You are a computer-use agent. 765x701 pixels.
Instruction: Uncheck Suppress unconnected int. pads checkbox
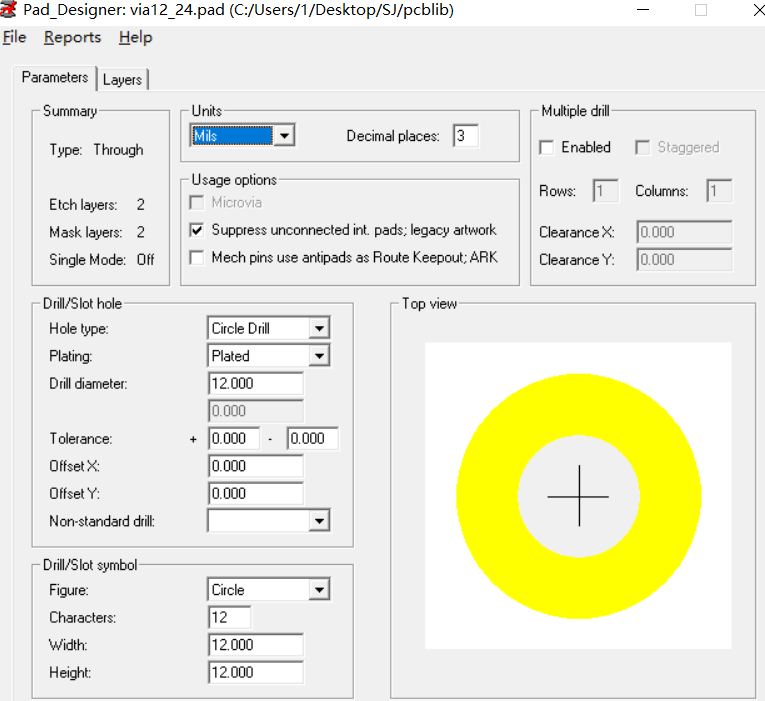tap(197, 230)
